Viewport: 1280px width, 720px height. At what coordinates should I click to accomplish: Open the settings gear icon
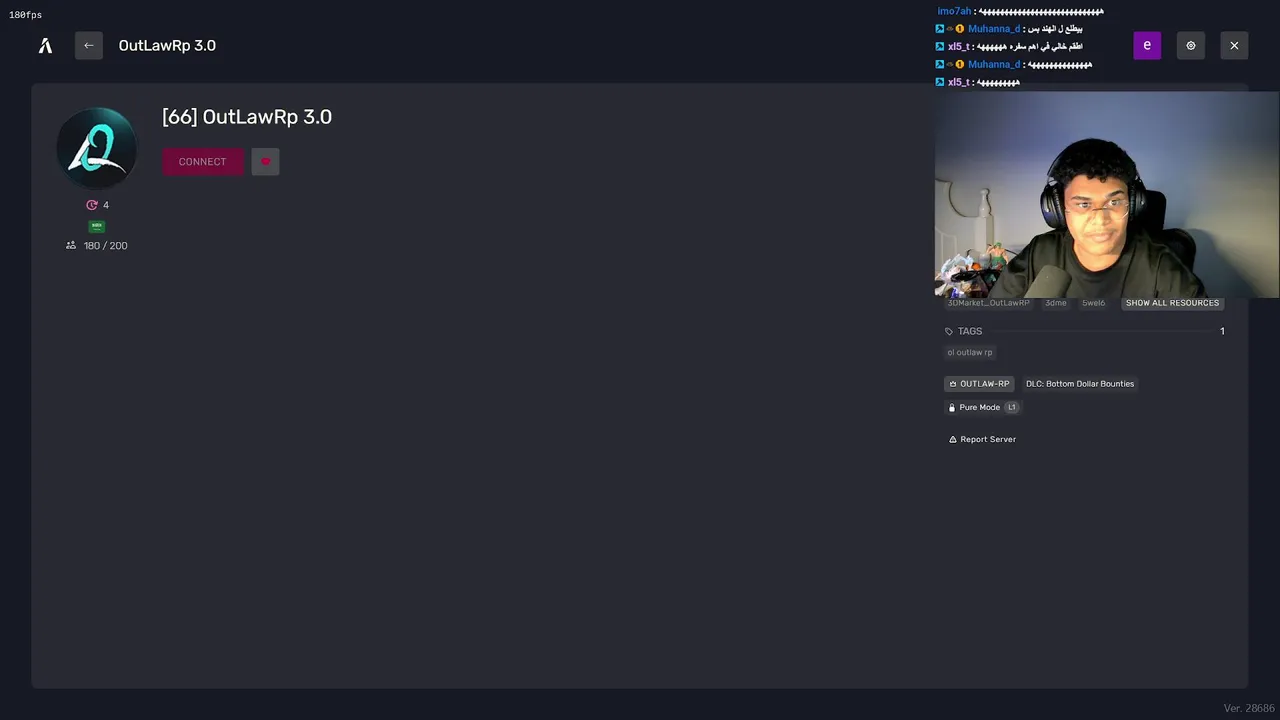click(1191, 45)
